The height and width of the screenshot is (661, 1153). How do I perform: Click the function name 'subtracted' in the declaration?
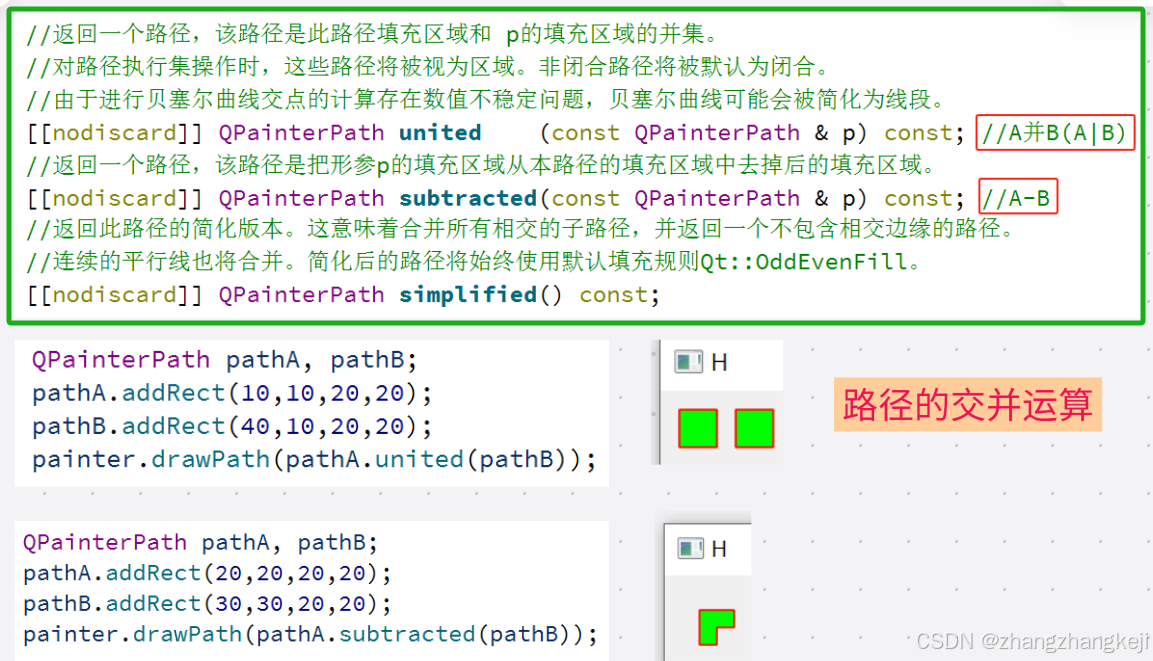pyautogui.click(x=468, y=198)
